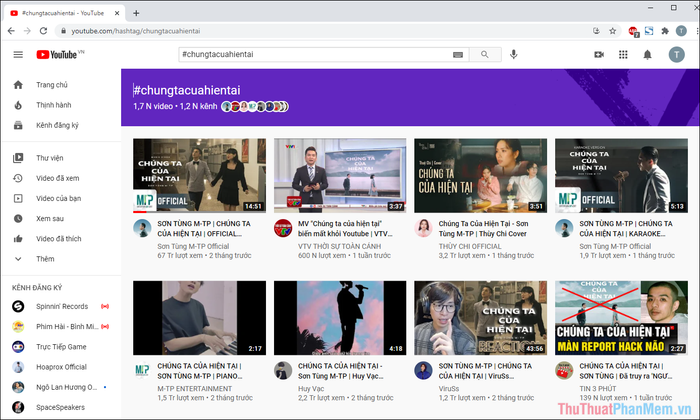Viewport: 700px width, 420px height.
Task: Open the Thùy Chi Cover 3:51 thumbnail
Action: 480,175
